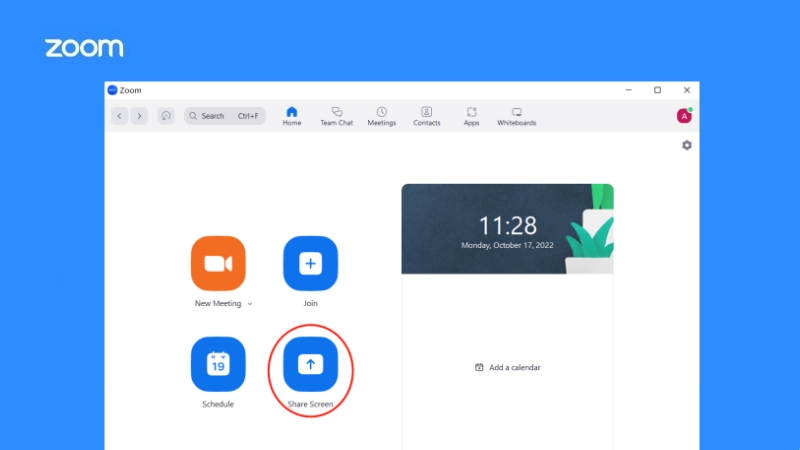Start a New Meeting with the orange camera icon
The height and width of the screenshot is (450, 800).
[x=218, y=263]
